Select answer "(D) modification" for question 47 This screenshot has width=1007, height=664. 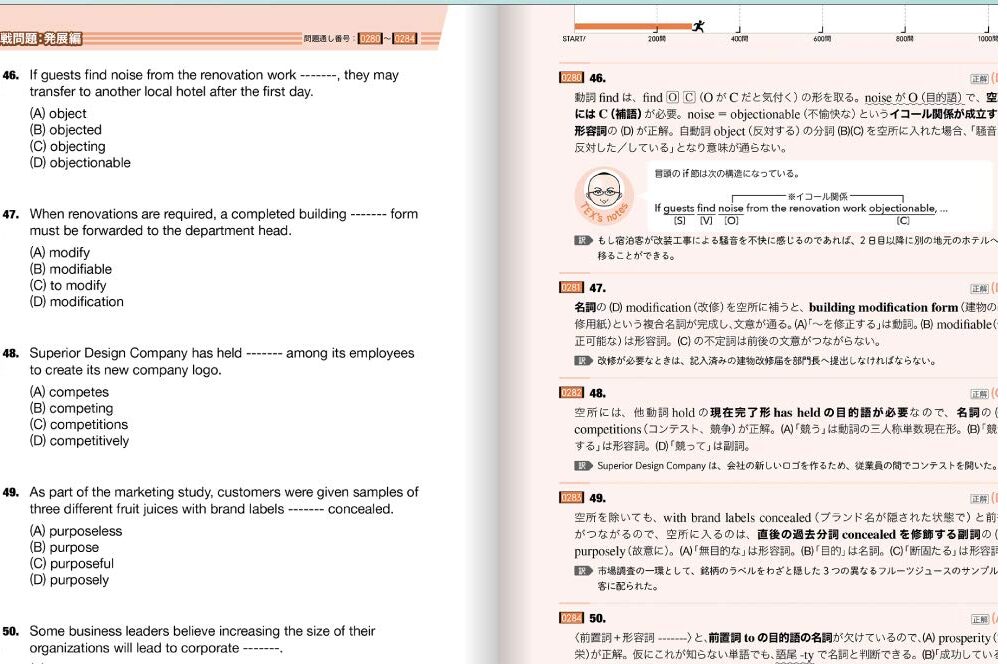point(76,302)
